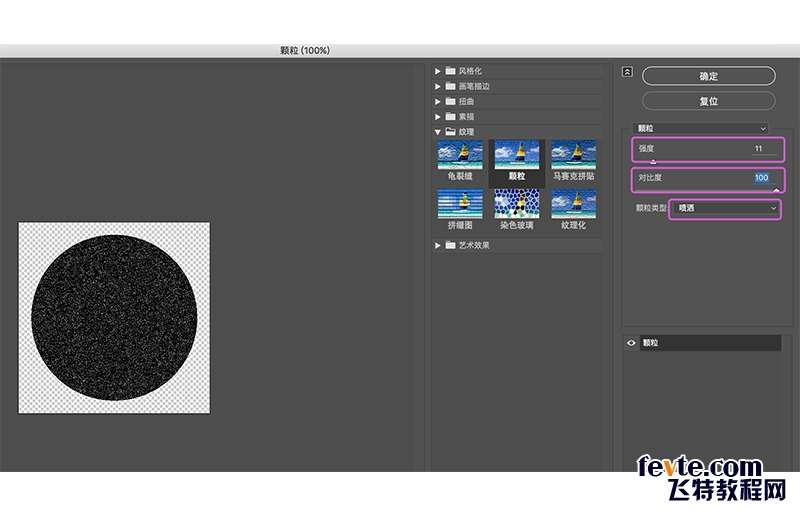Viewport: 800px width, 515px height.
Task: Expand the 艺术效果 artistic folder
Action: (x=437, y=246)
